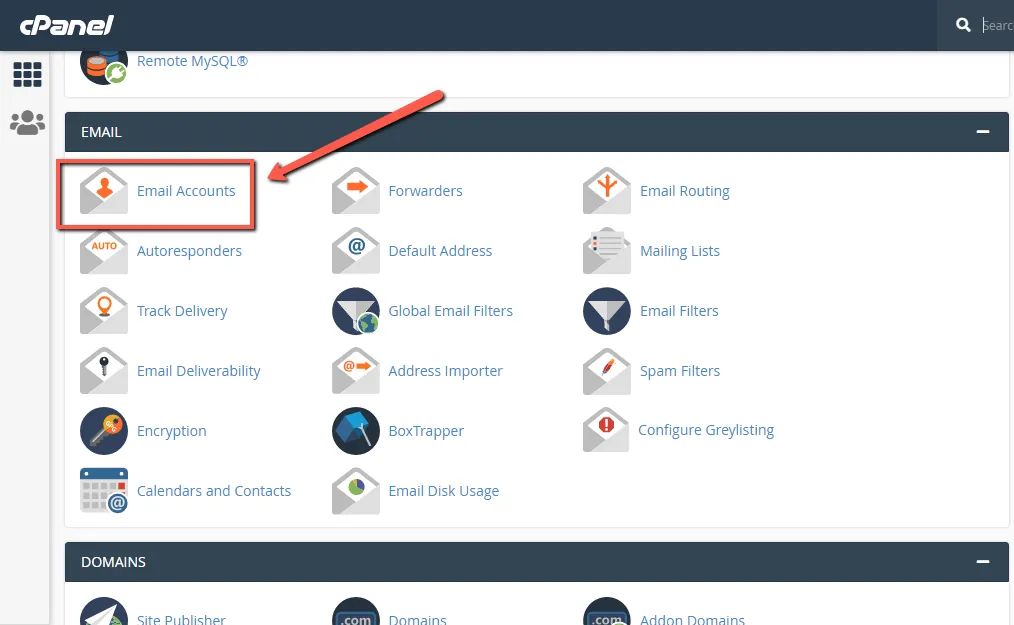Open the Remote MySQL® link
The height and width of the screenshot is (625, 1014).
pyautogui.click(x=193, y=61)
